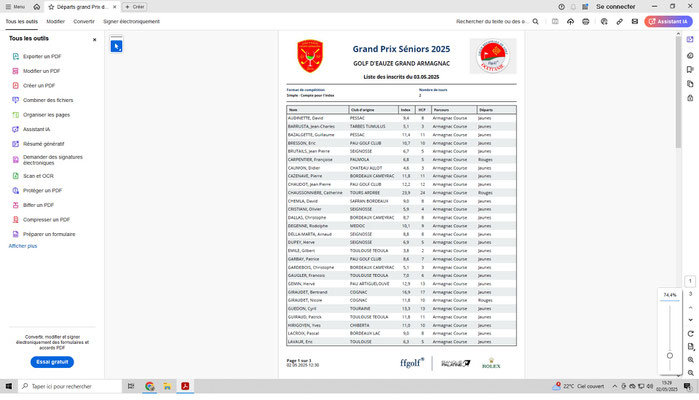
Task: Click the send by email icon
Action: pyautogui.click(x=635, y=21)
